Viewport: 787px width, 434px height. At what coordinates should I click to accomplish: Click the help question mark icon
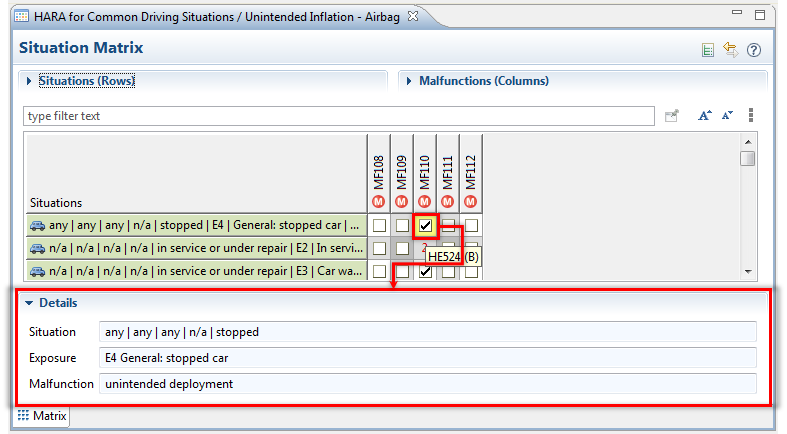(754, 50)
